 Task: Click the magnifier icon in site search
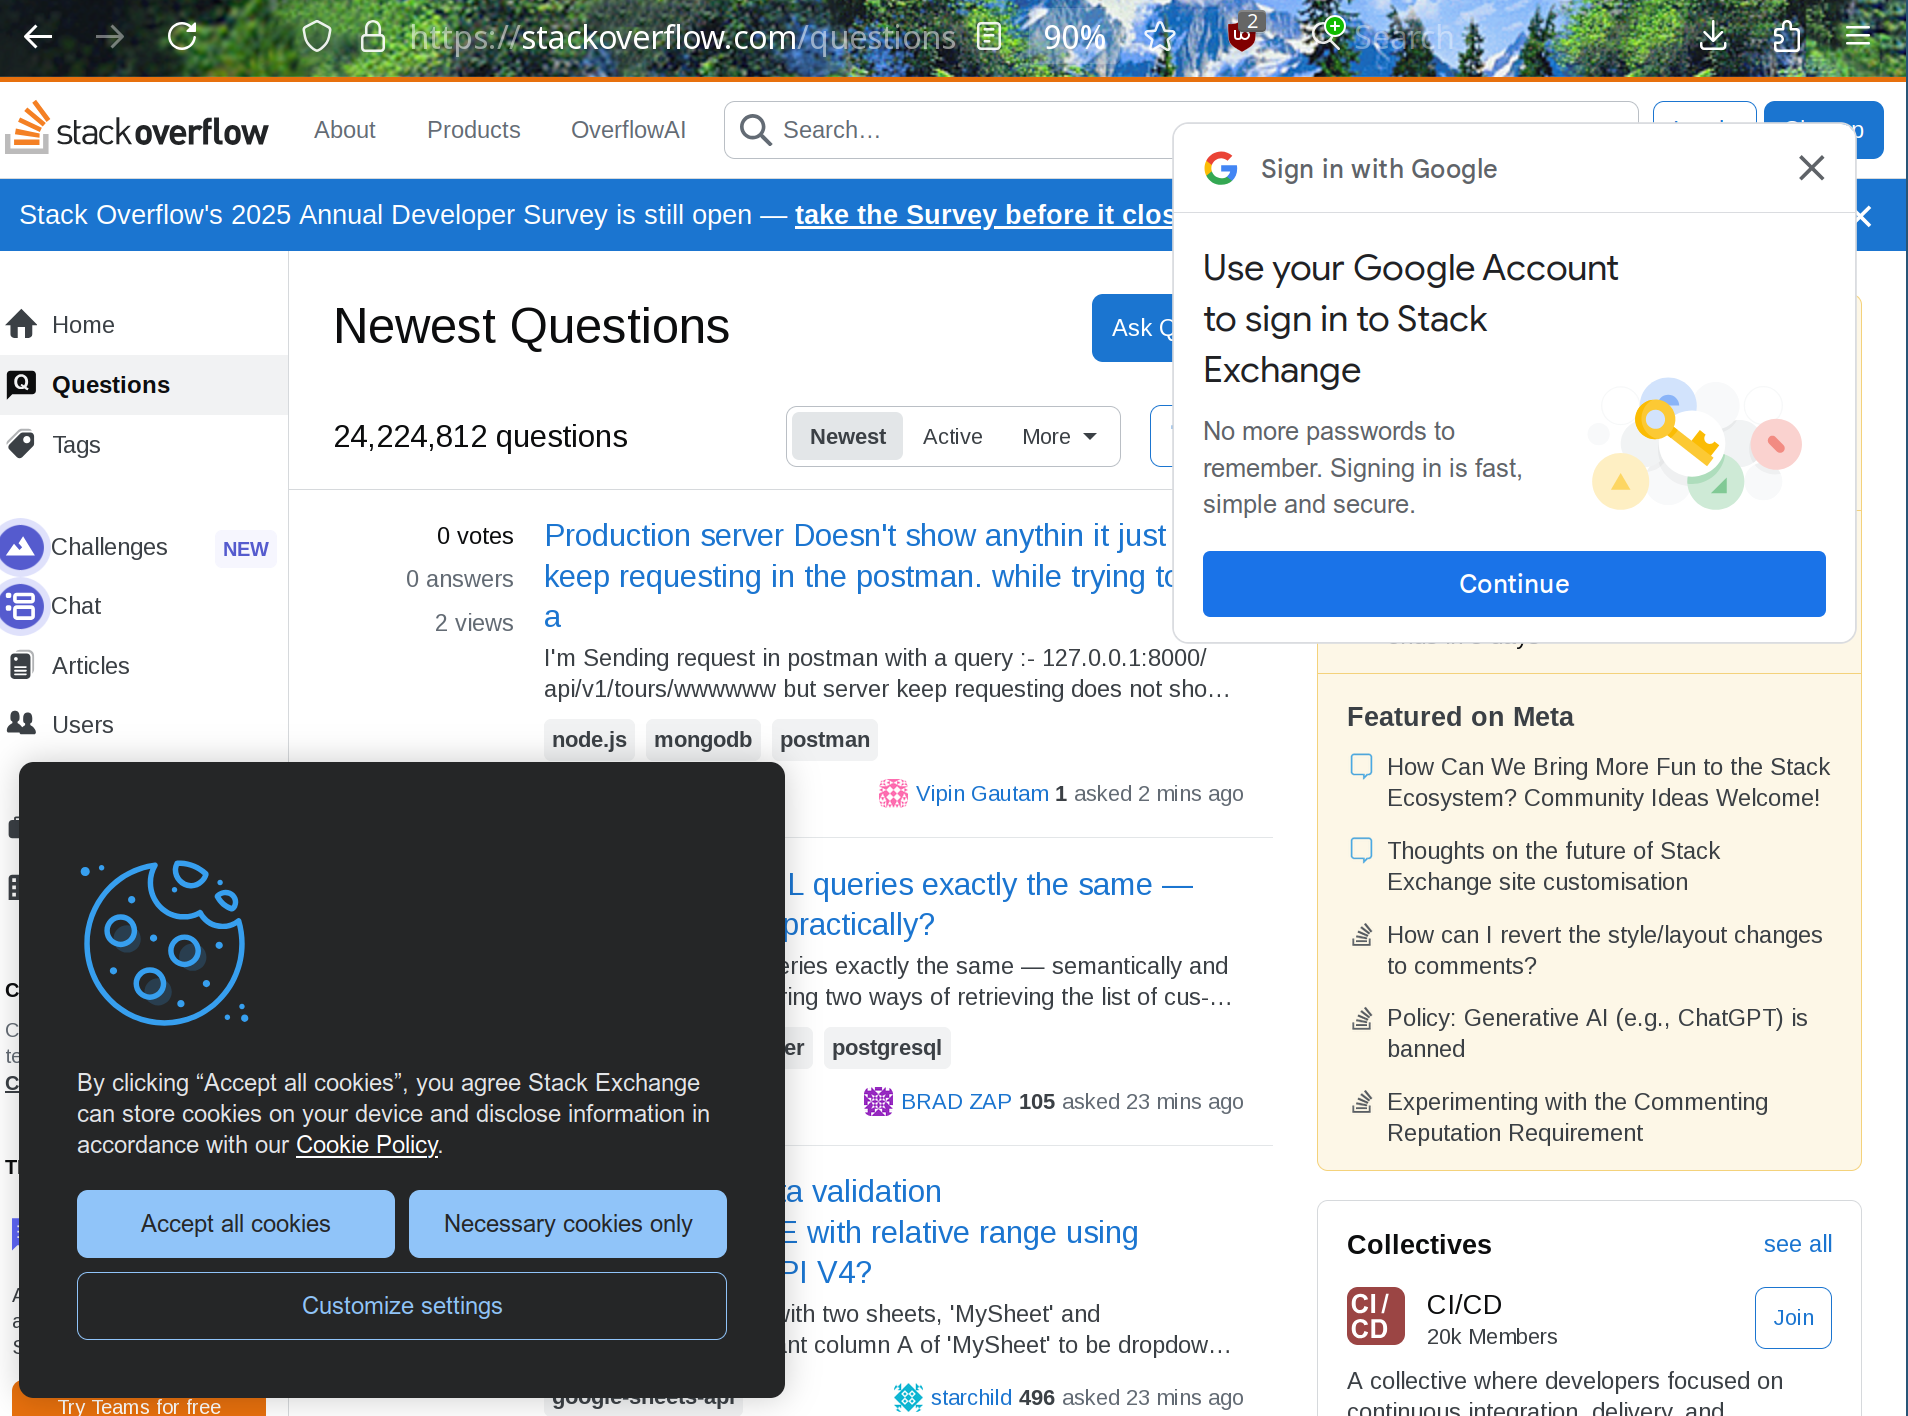pyautogui.click(x=756, y=130)
